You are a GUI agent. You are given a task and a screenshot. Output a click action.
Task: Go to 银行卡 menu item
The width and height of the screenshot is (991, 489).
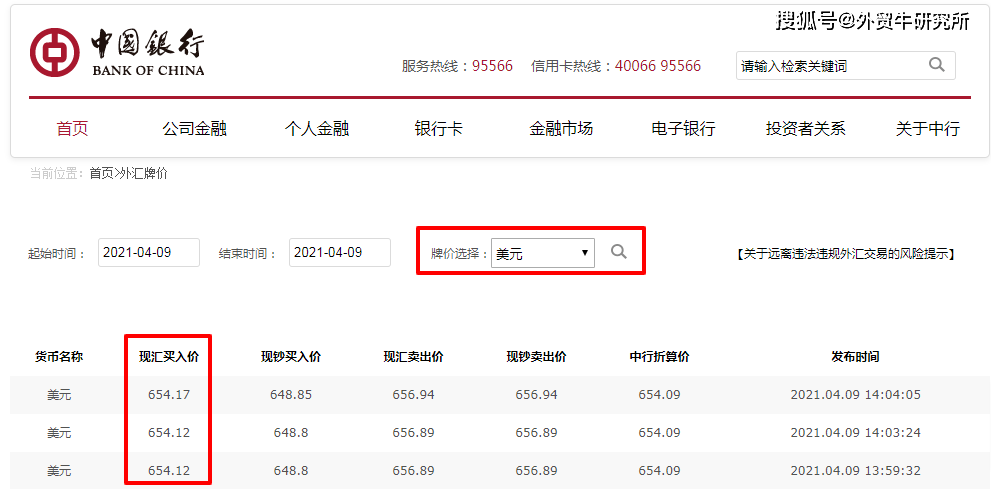pos(439,128)
